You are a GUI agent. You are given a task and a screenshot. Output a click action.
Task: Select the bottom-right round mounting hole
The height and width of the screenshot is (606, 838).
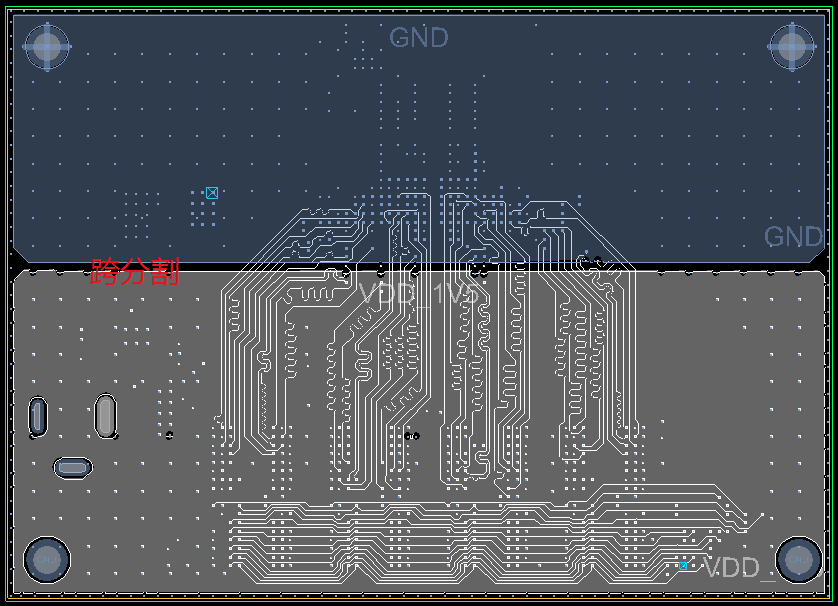coord(798,560)
